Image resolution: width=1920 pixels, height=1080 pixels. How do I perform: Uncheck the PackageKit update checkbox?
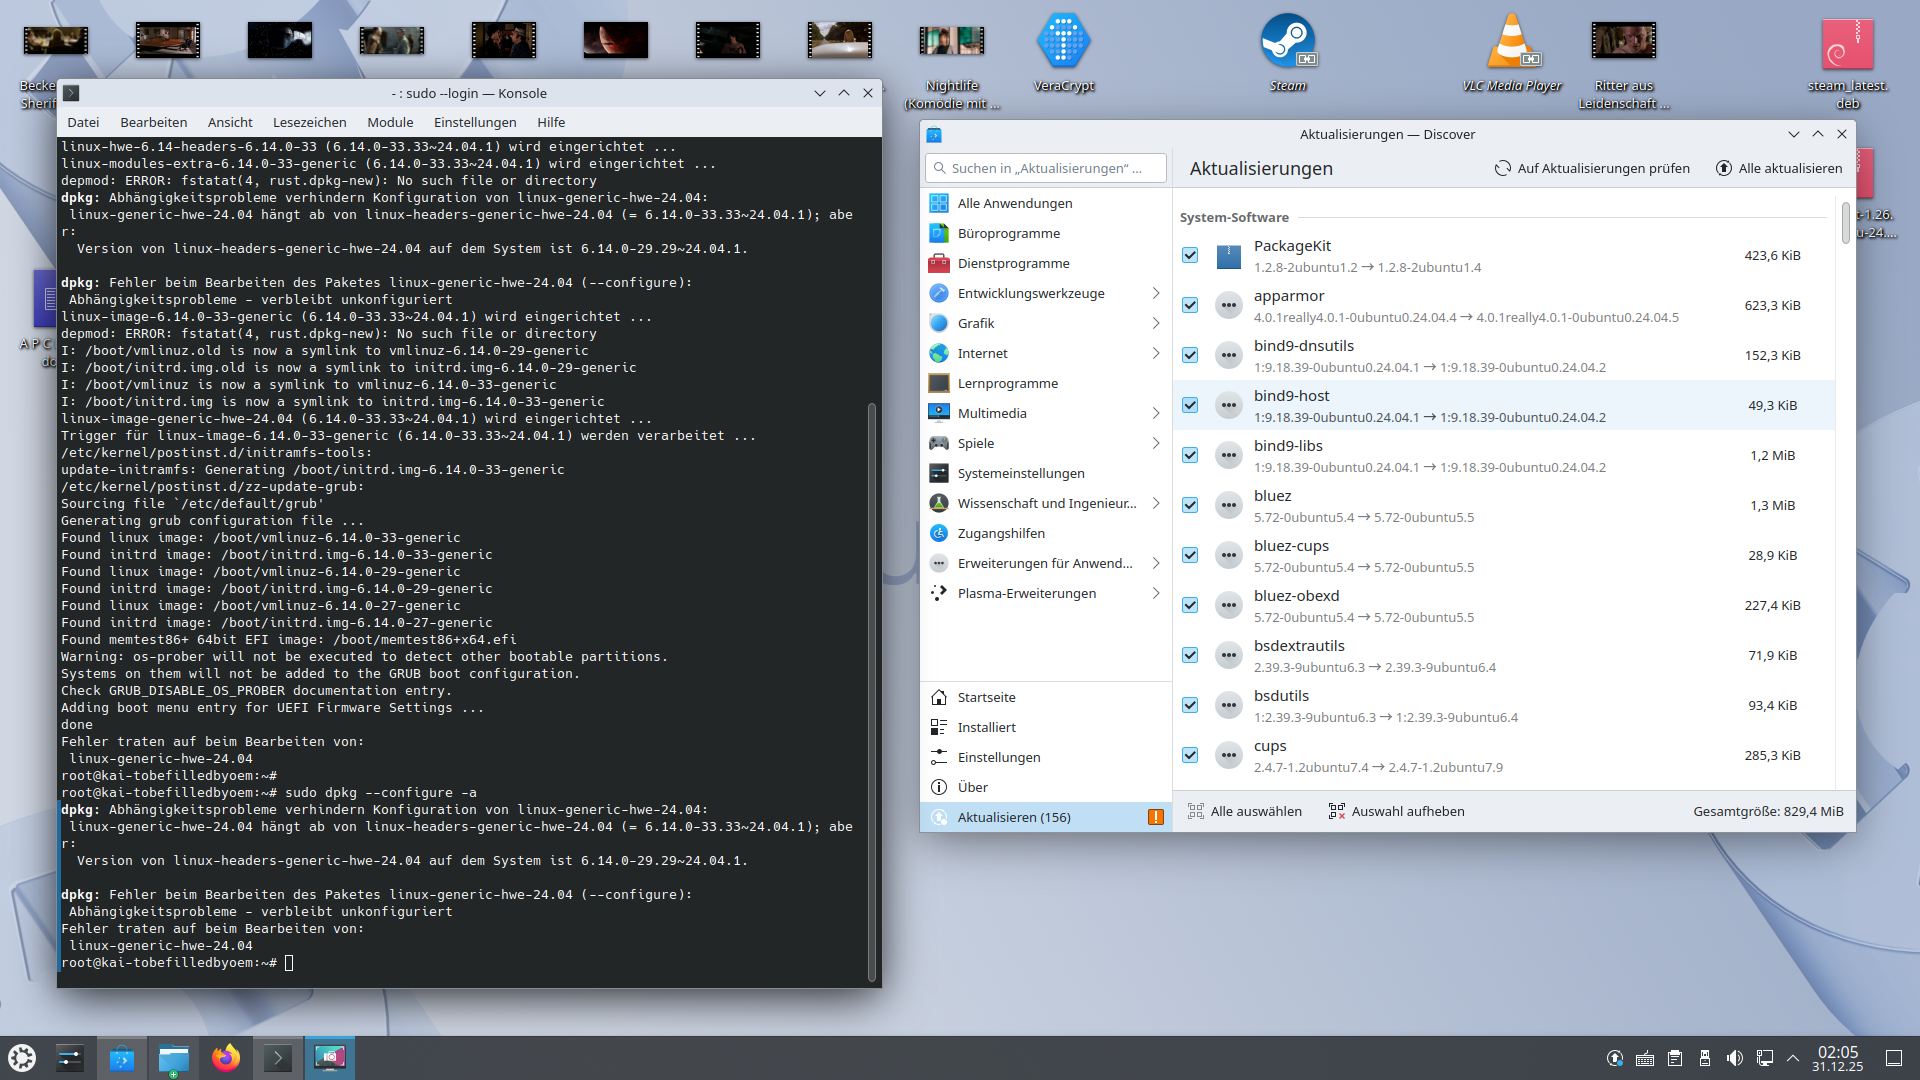[1190, 255]
